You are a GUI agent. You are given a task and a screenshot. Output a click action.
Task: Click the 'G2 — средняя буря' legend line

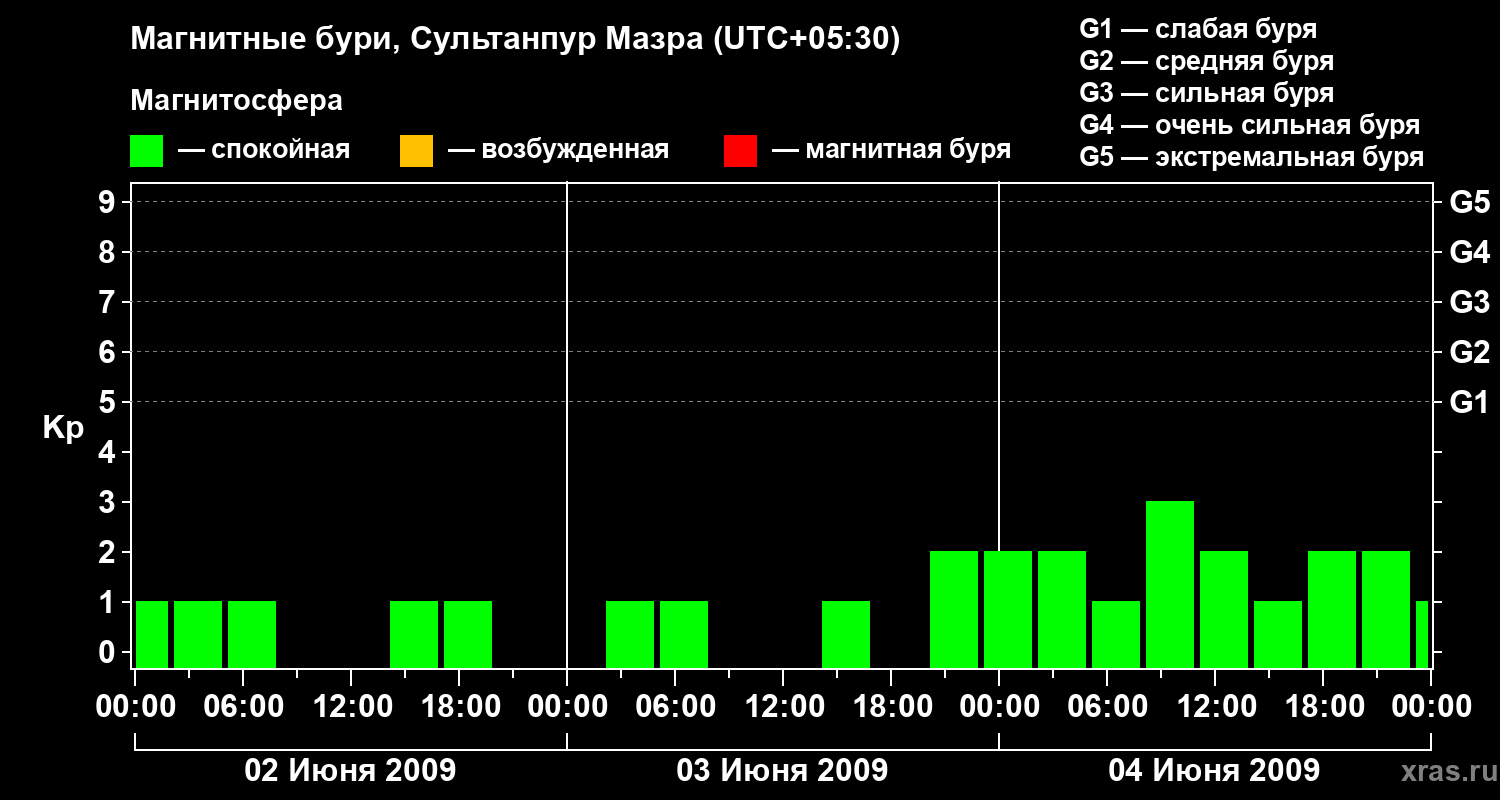1206,61
